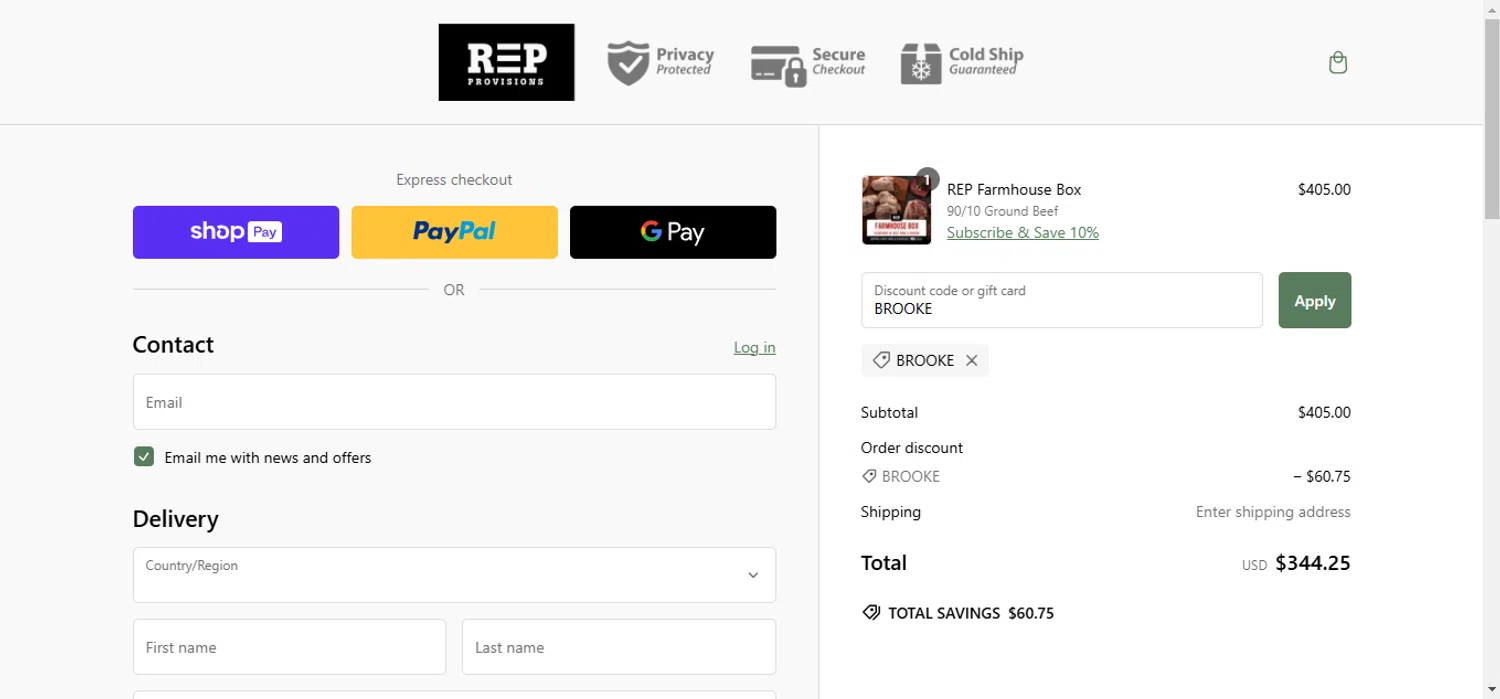
Task: Click the Cold Ship Guaranteed box badge
Action: click(961, 63)
